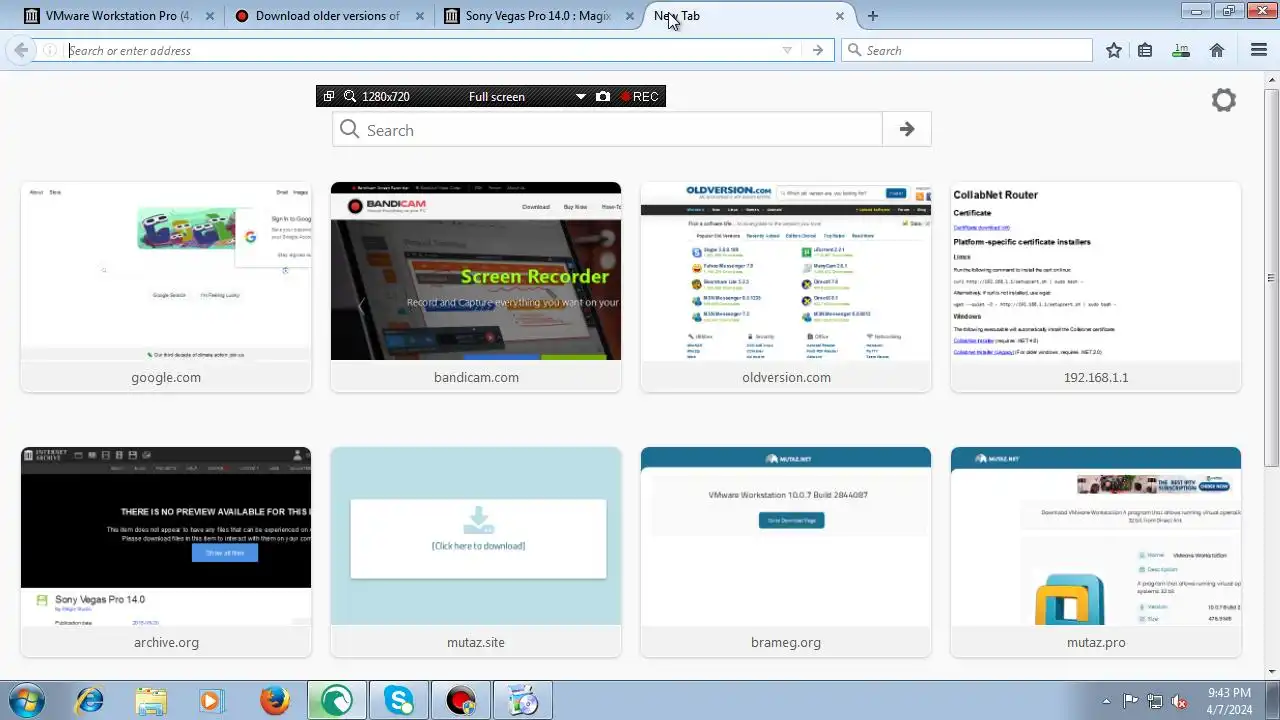
Task: Open the mutaz.site tile
Action: (x=476, y=552)
